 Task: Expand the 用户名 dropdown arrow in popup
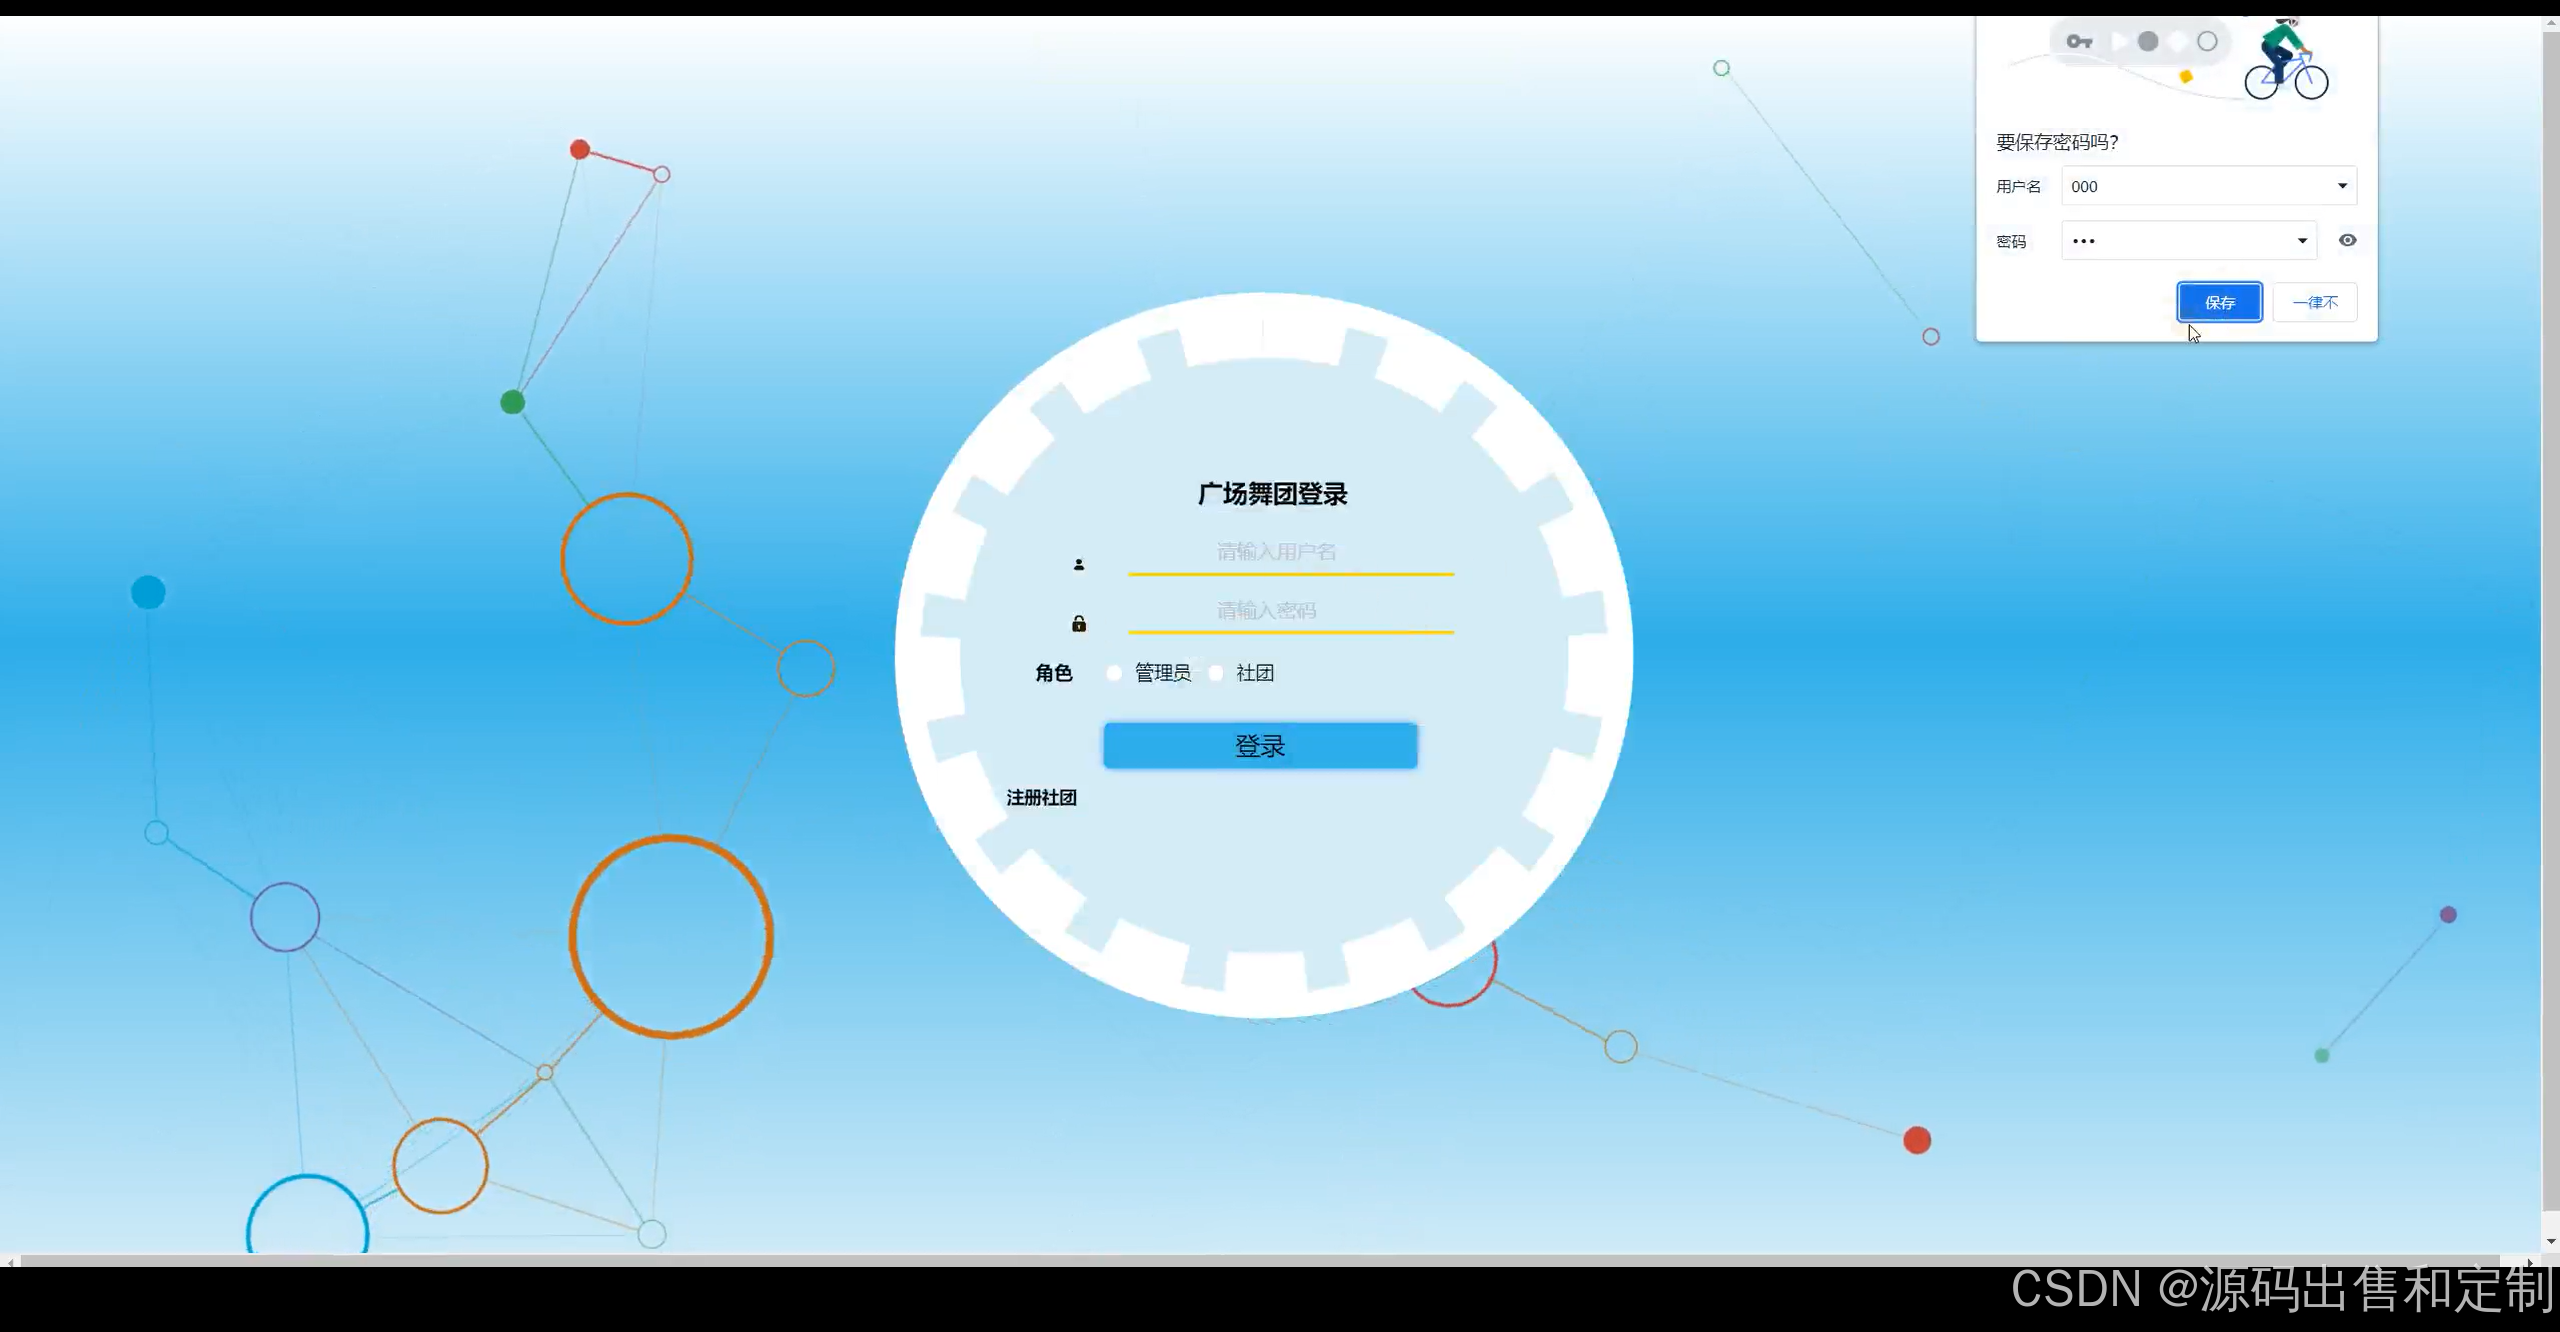(2341, 186)
